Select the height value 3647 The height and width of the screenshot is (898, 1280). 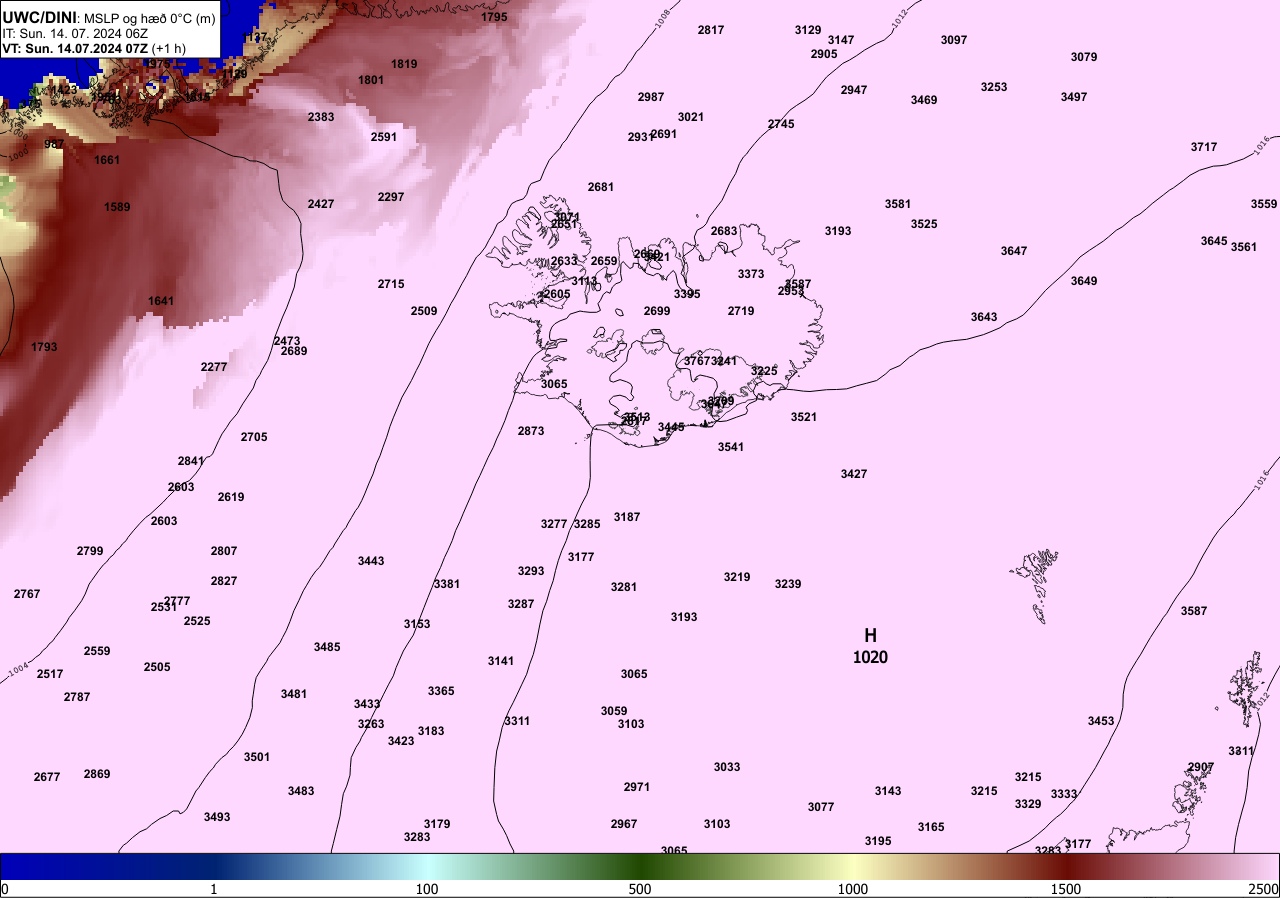(x=1014, y=251)
